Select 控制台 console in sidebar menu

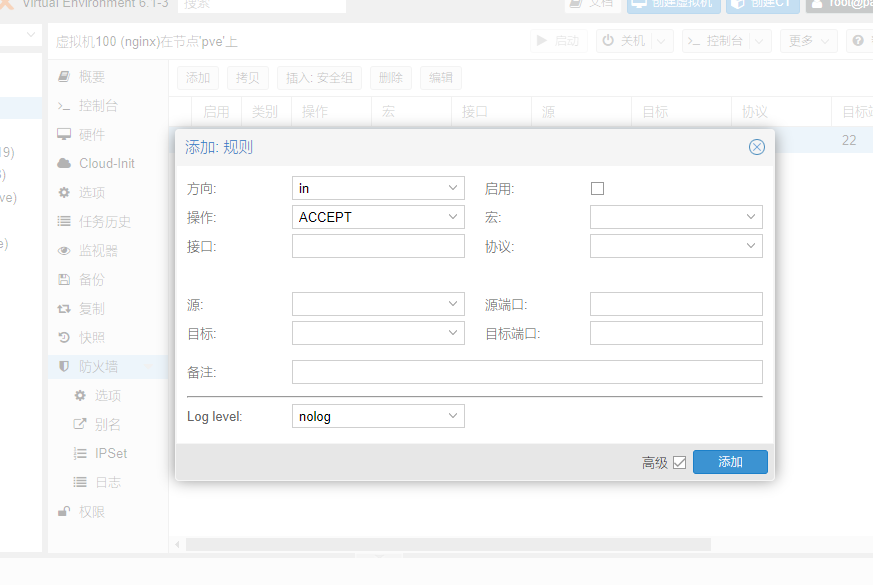[98, 106]
